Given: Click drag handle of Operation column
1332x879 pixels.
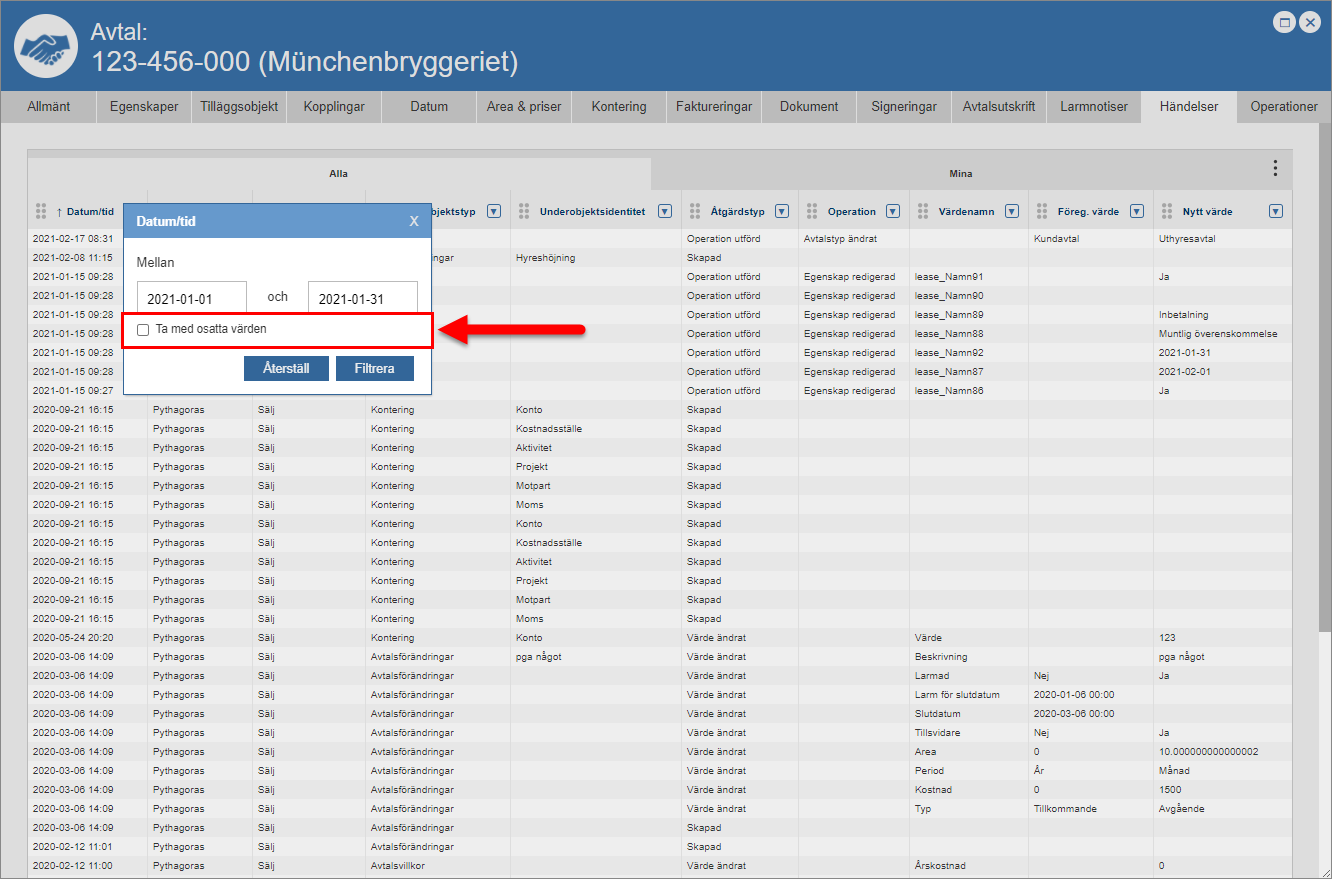Looking at the screenshot, I should tap(811, 211).
